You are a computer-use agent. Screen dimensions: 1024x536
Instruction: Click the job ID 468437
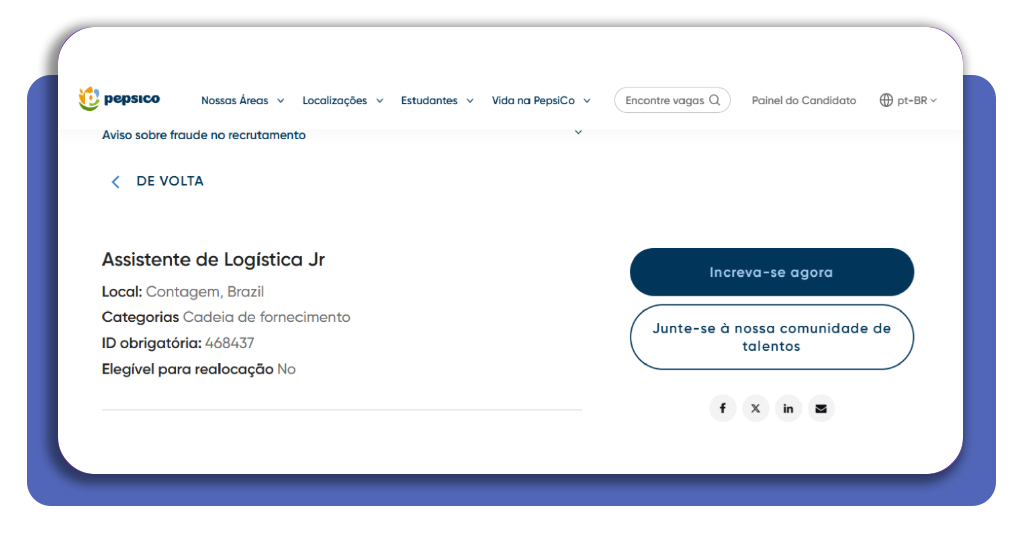229,343
